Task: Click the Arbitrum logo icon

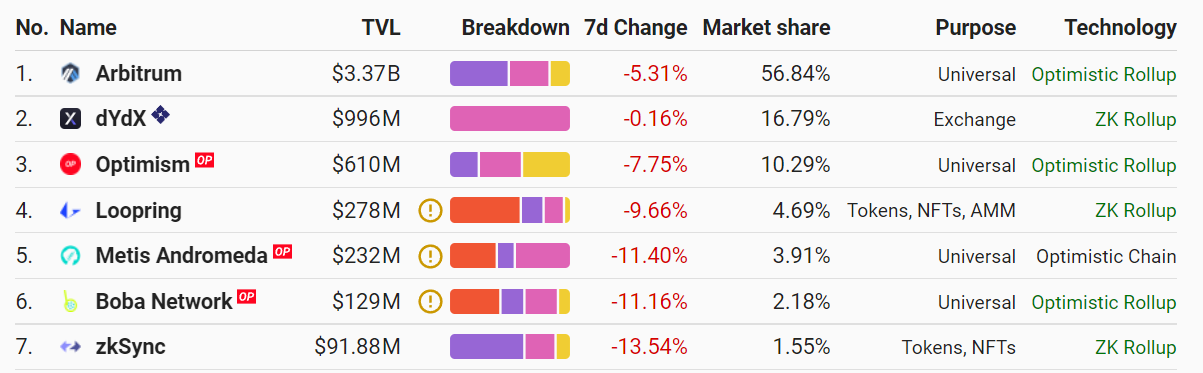Action: [x=70, y=73]
